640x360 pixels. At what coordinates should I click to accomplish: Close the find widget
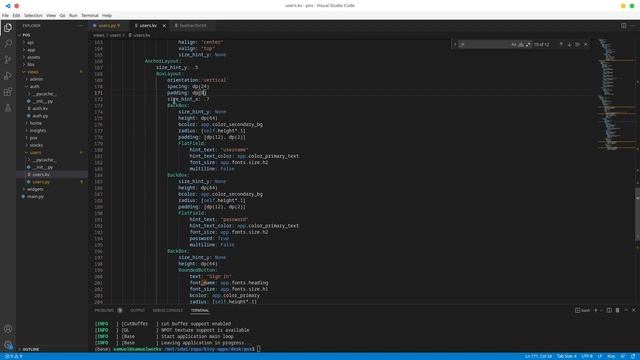(586, 44)
